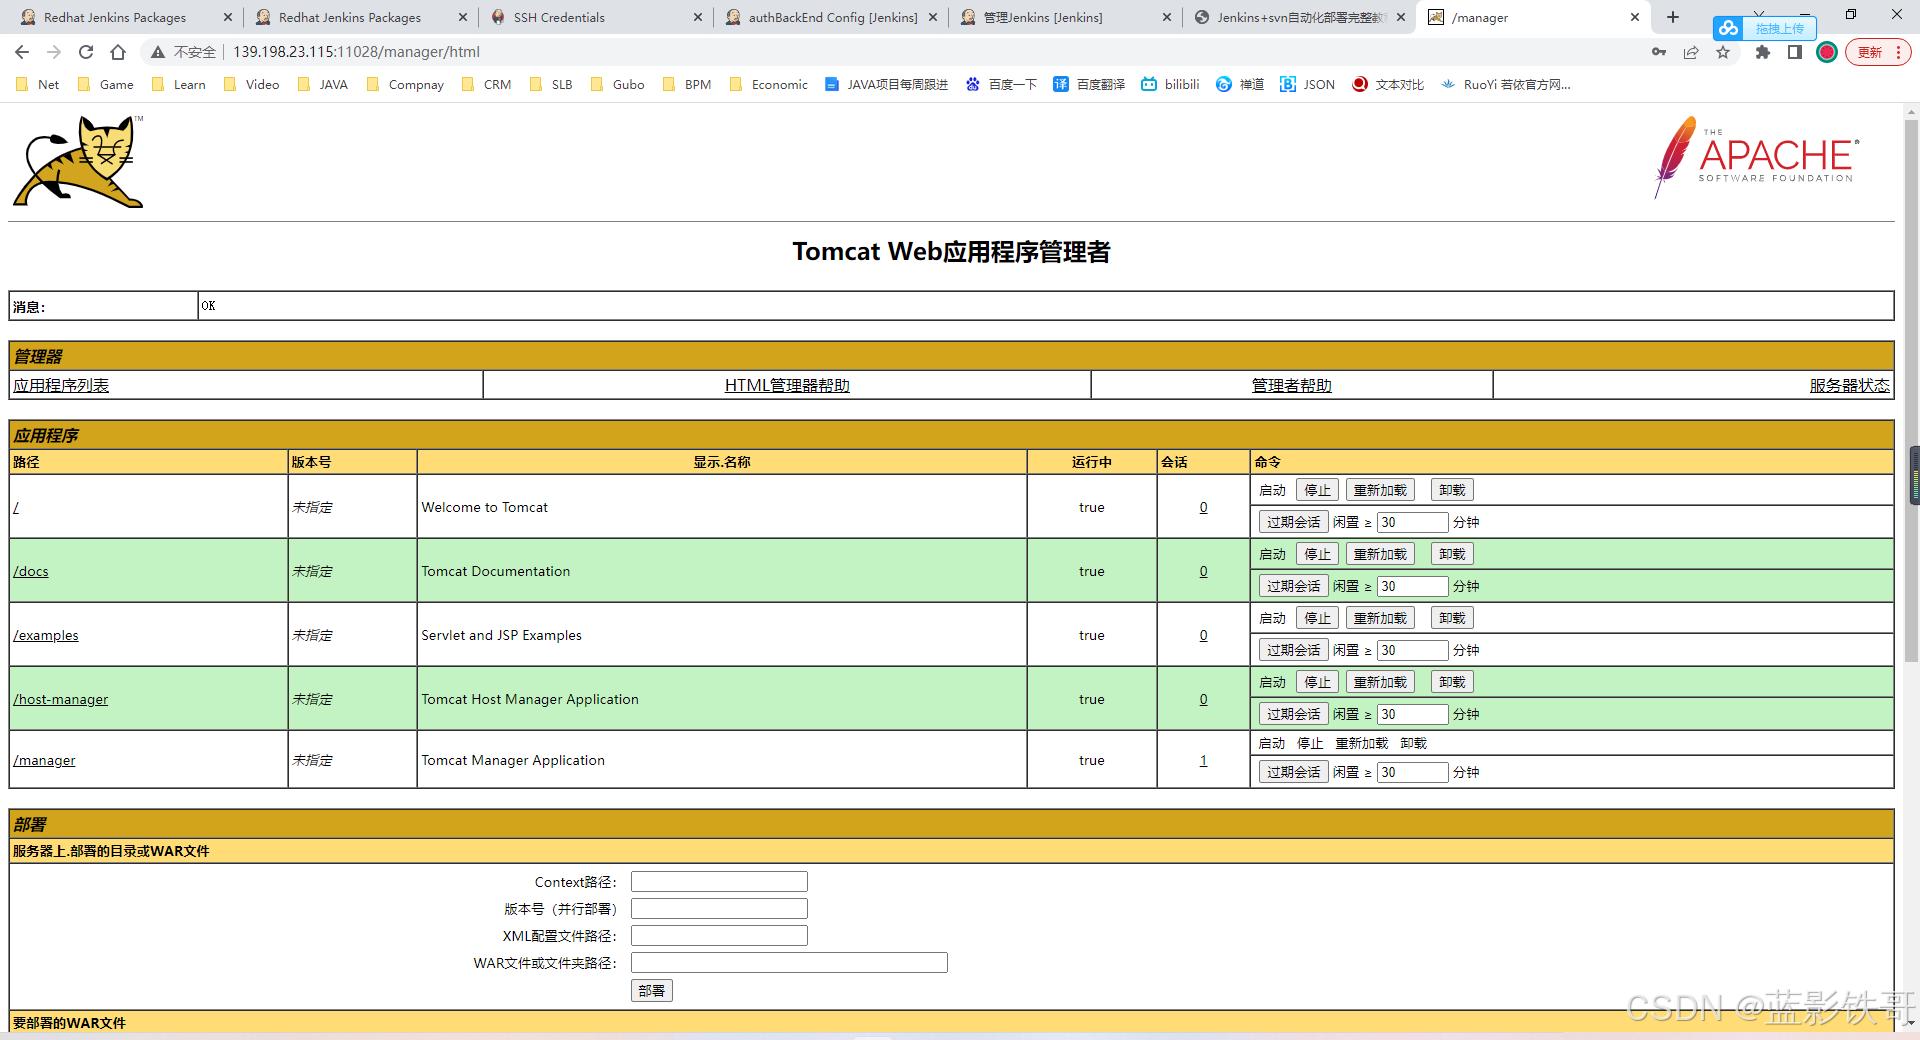Image resolution: width=1920 pixels, height=1040 pixels.
Task: Click the 部署 deploy button
Action: (x=652, y=991)
